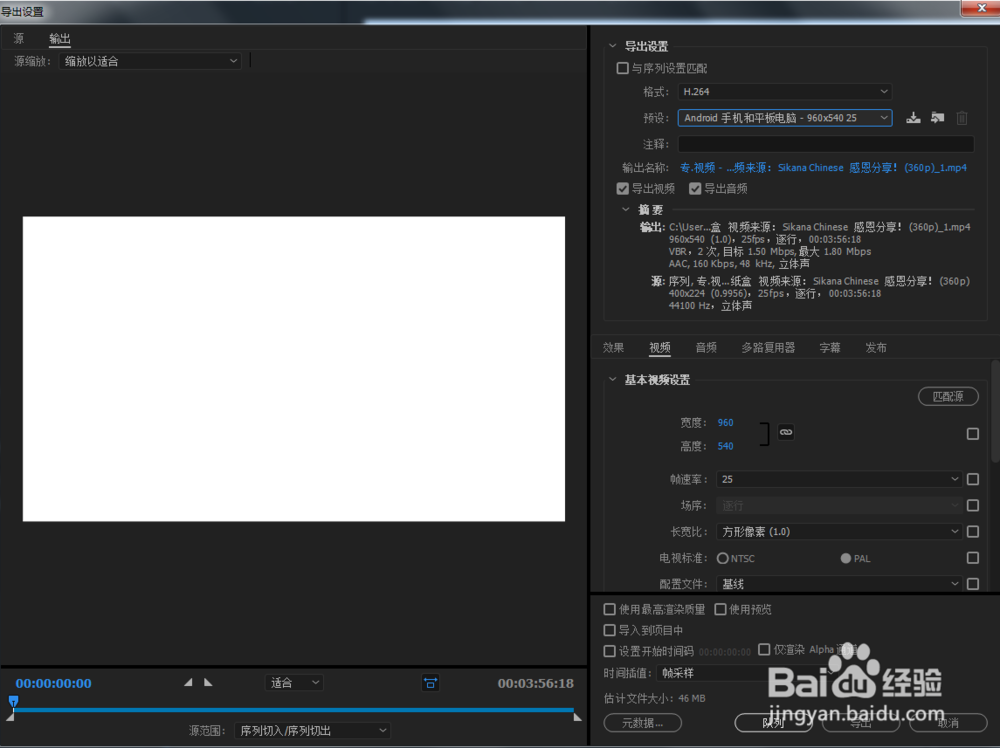Viewport: 1000px width, 748px height.
Task: Enable 与序列设置匹配 checkbox
Action: click(x=622, y=68)
